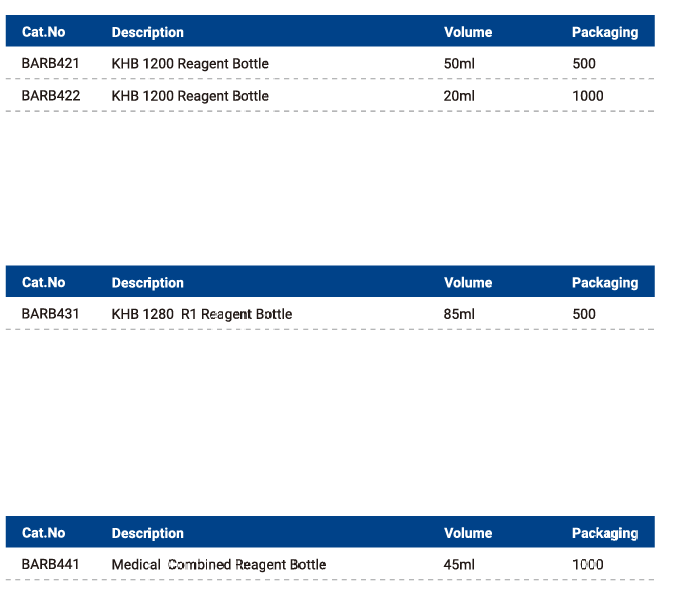This screenshot has height=600, width=673.
Task: Click packaging value 1000 for BARB441
Action: 588,564
